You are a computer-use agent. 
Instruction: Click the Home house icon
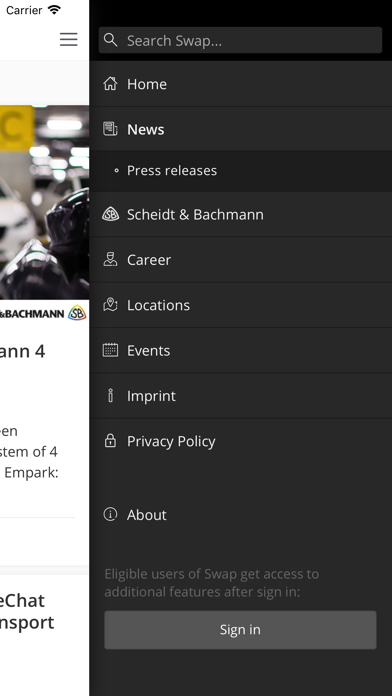110,83
